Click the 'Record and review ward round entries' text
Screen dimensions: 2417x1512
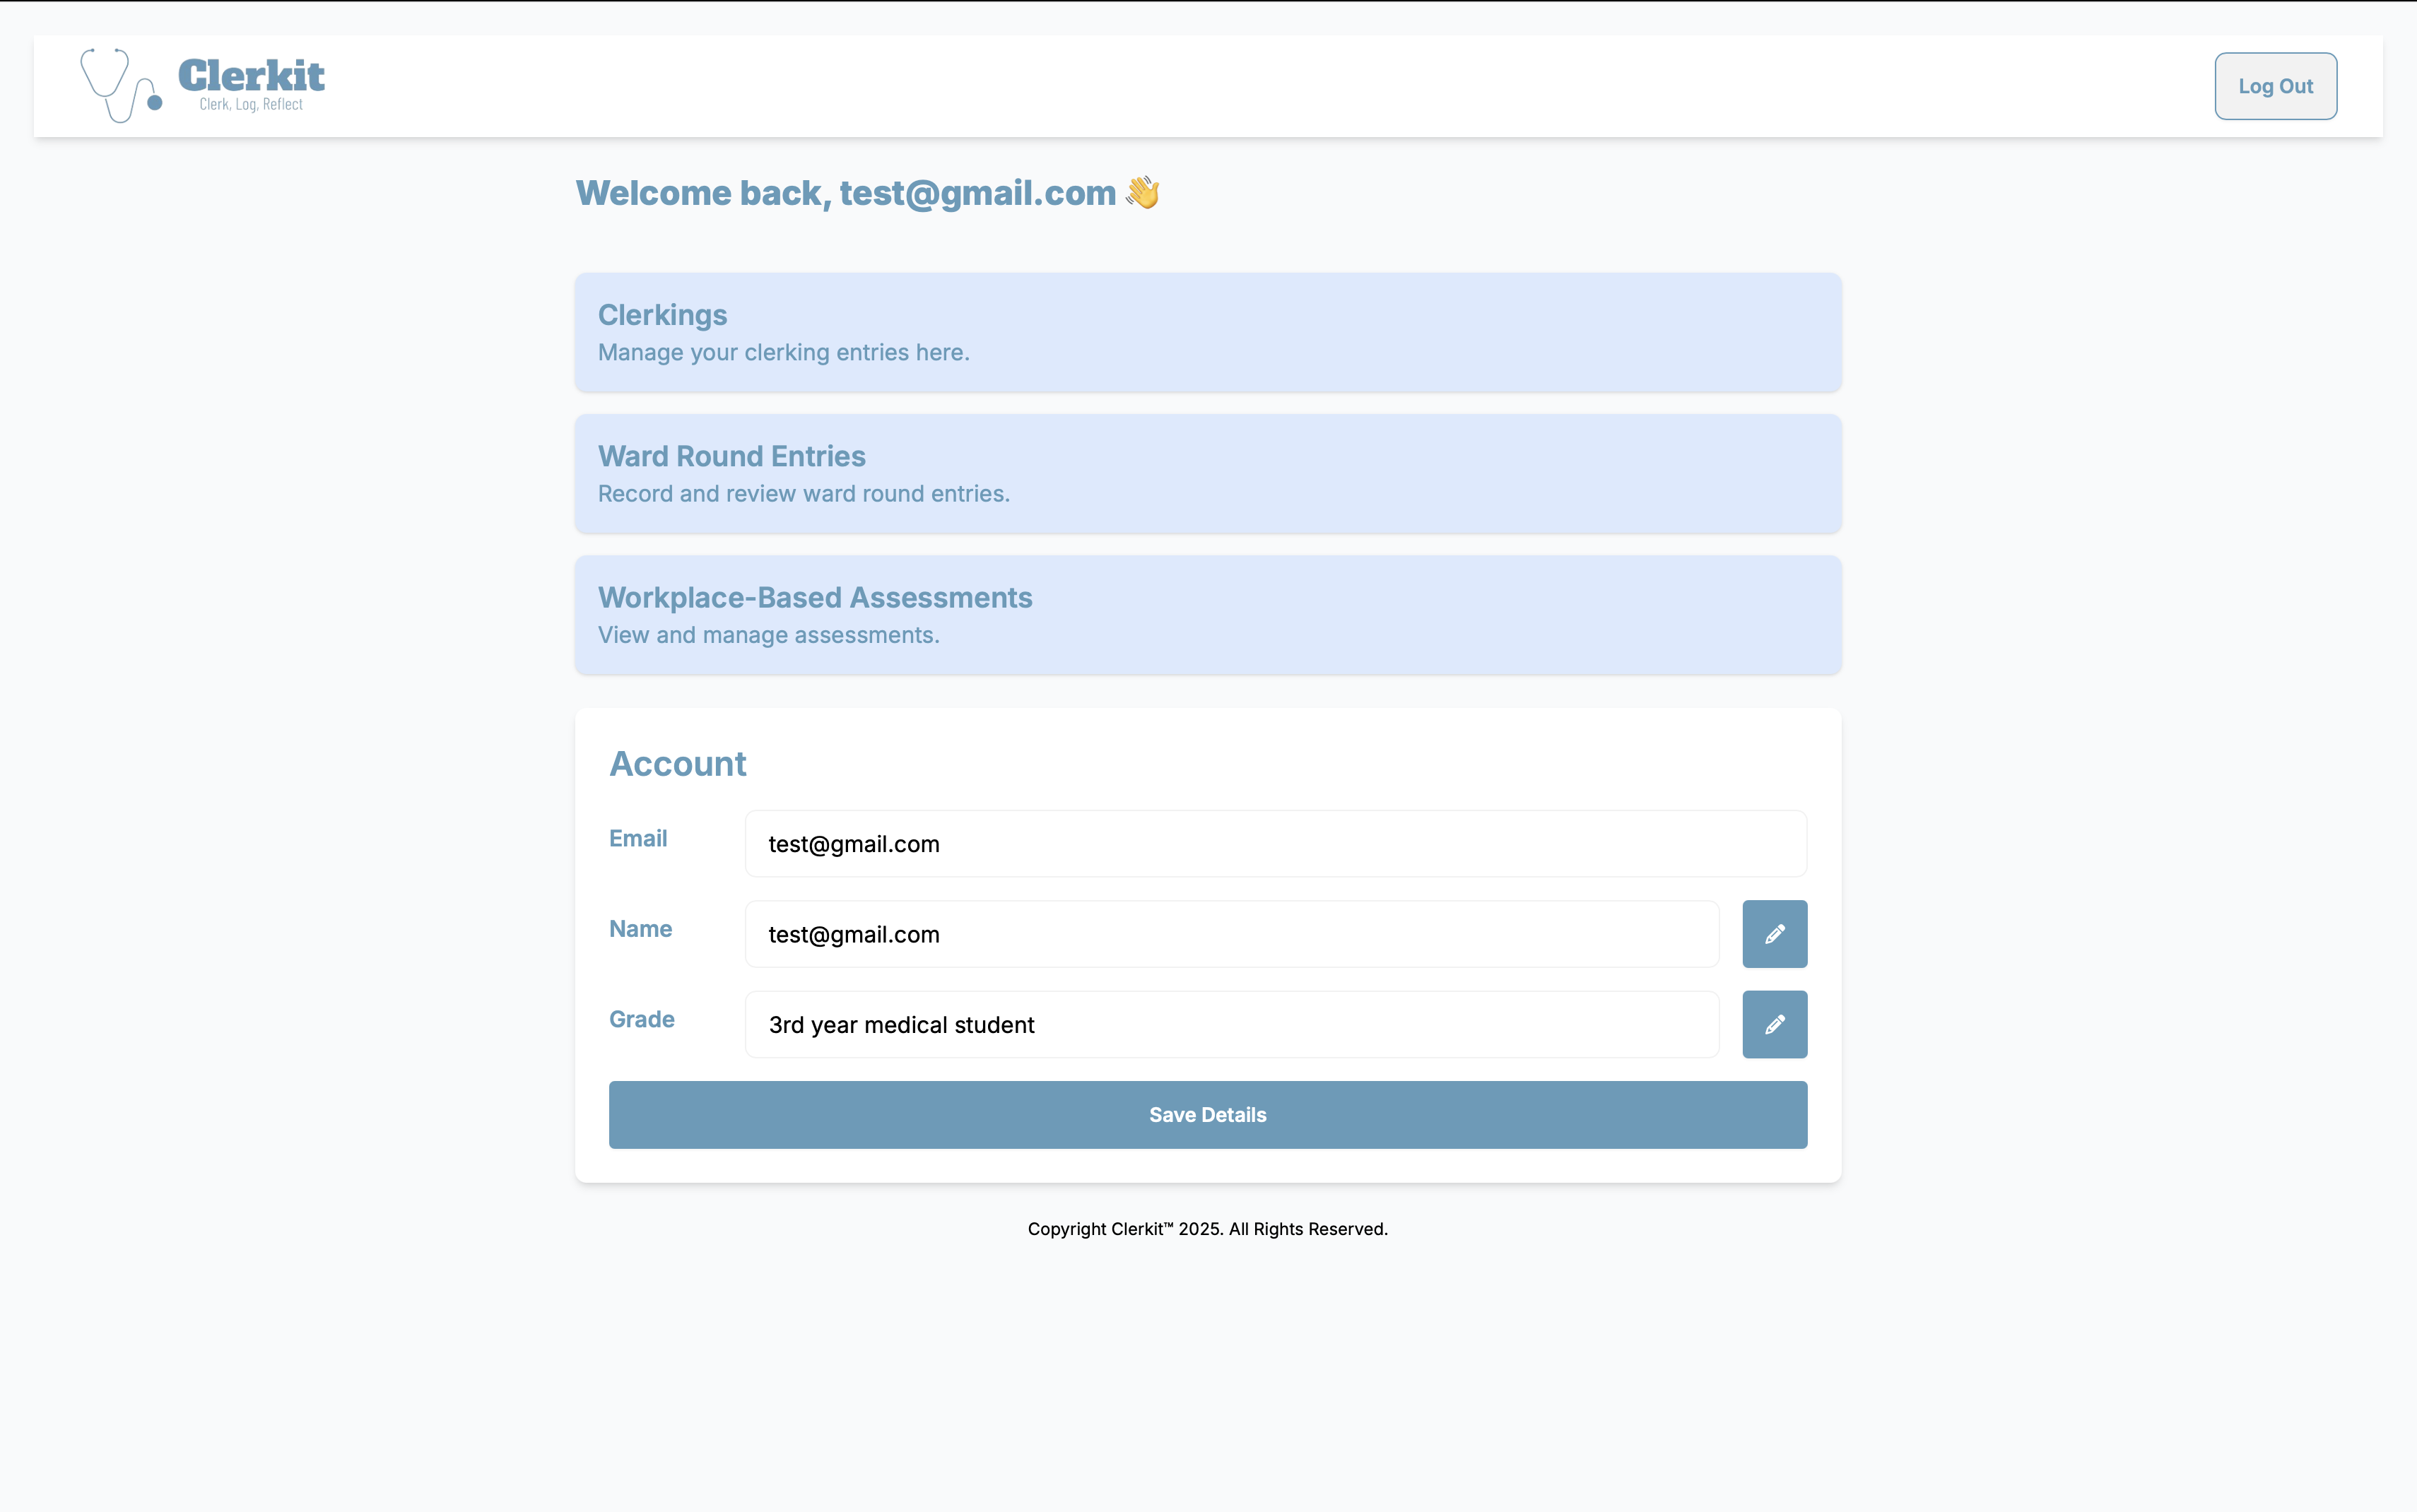[x=803, y=494]
